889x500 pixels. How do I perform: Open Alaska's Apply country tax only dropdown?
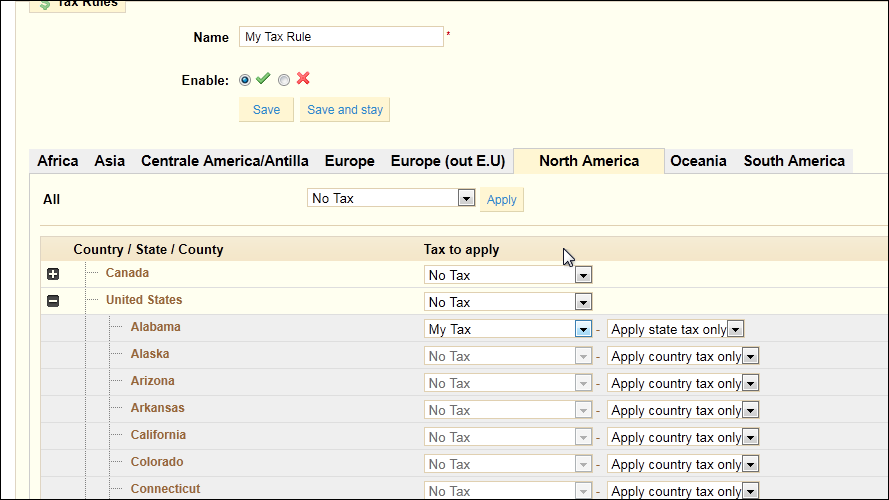coord(683,357)
